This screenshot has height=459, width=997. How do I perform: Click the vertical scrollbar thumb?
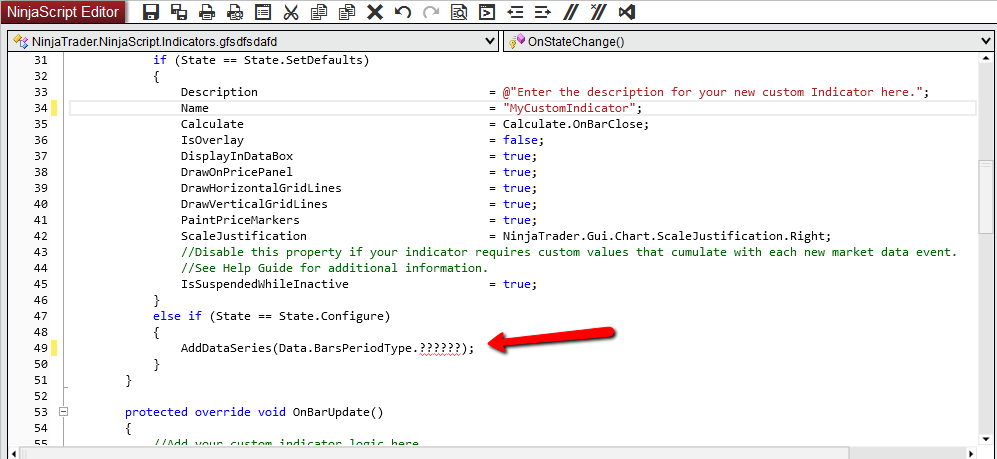tap(985, 197)
